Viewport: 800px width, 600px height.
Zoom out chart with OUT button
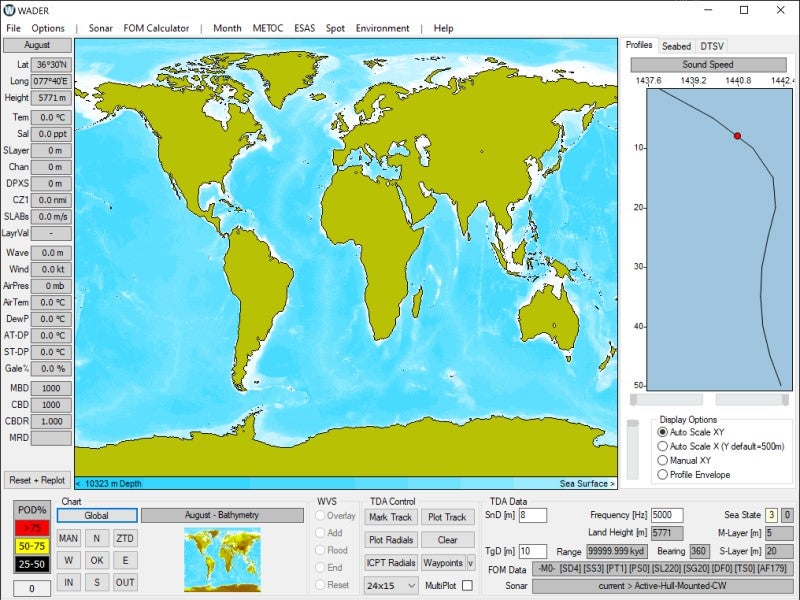(x=125, y=582)
